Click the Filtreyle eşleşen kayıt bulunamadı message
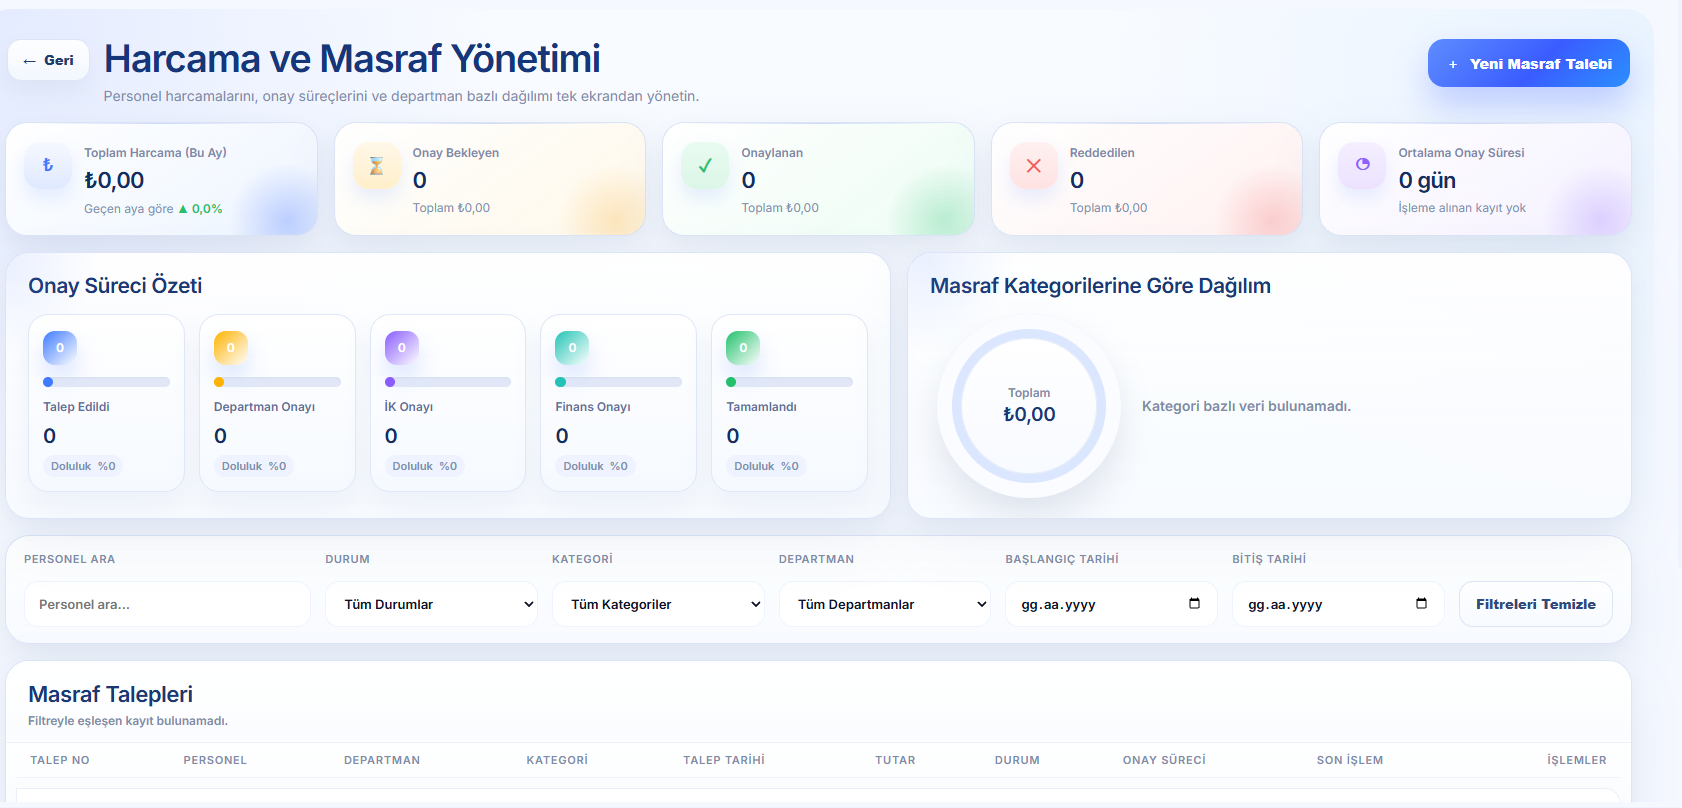 pyautogui.click(x=128, y=721)
